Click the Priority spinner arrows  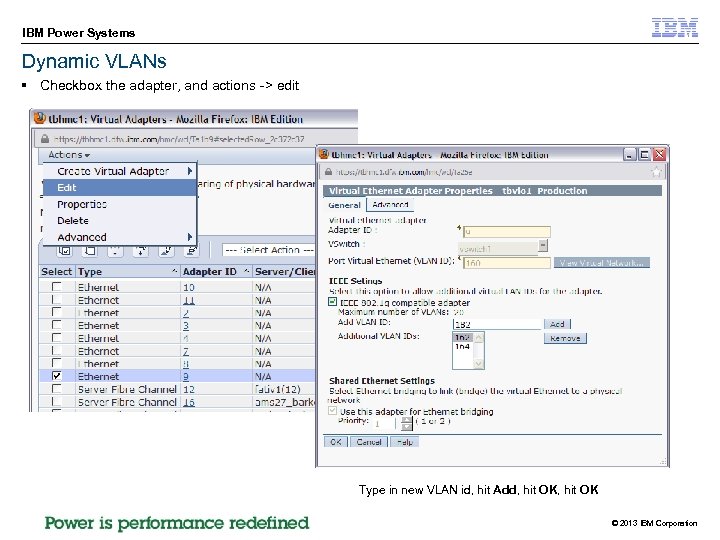click(406, 423)
